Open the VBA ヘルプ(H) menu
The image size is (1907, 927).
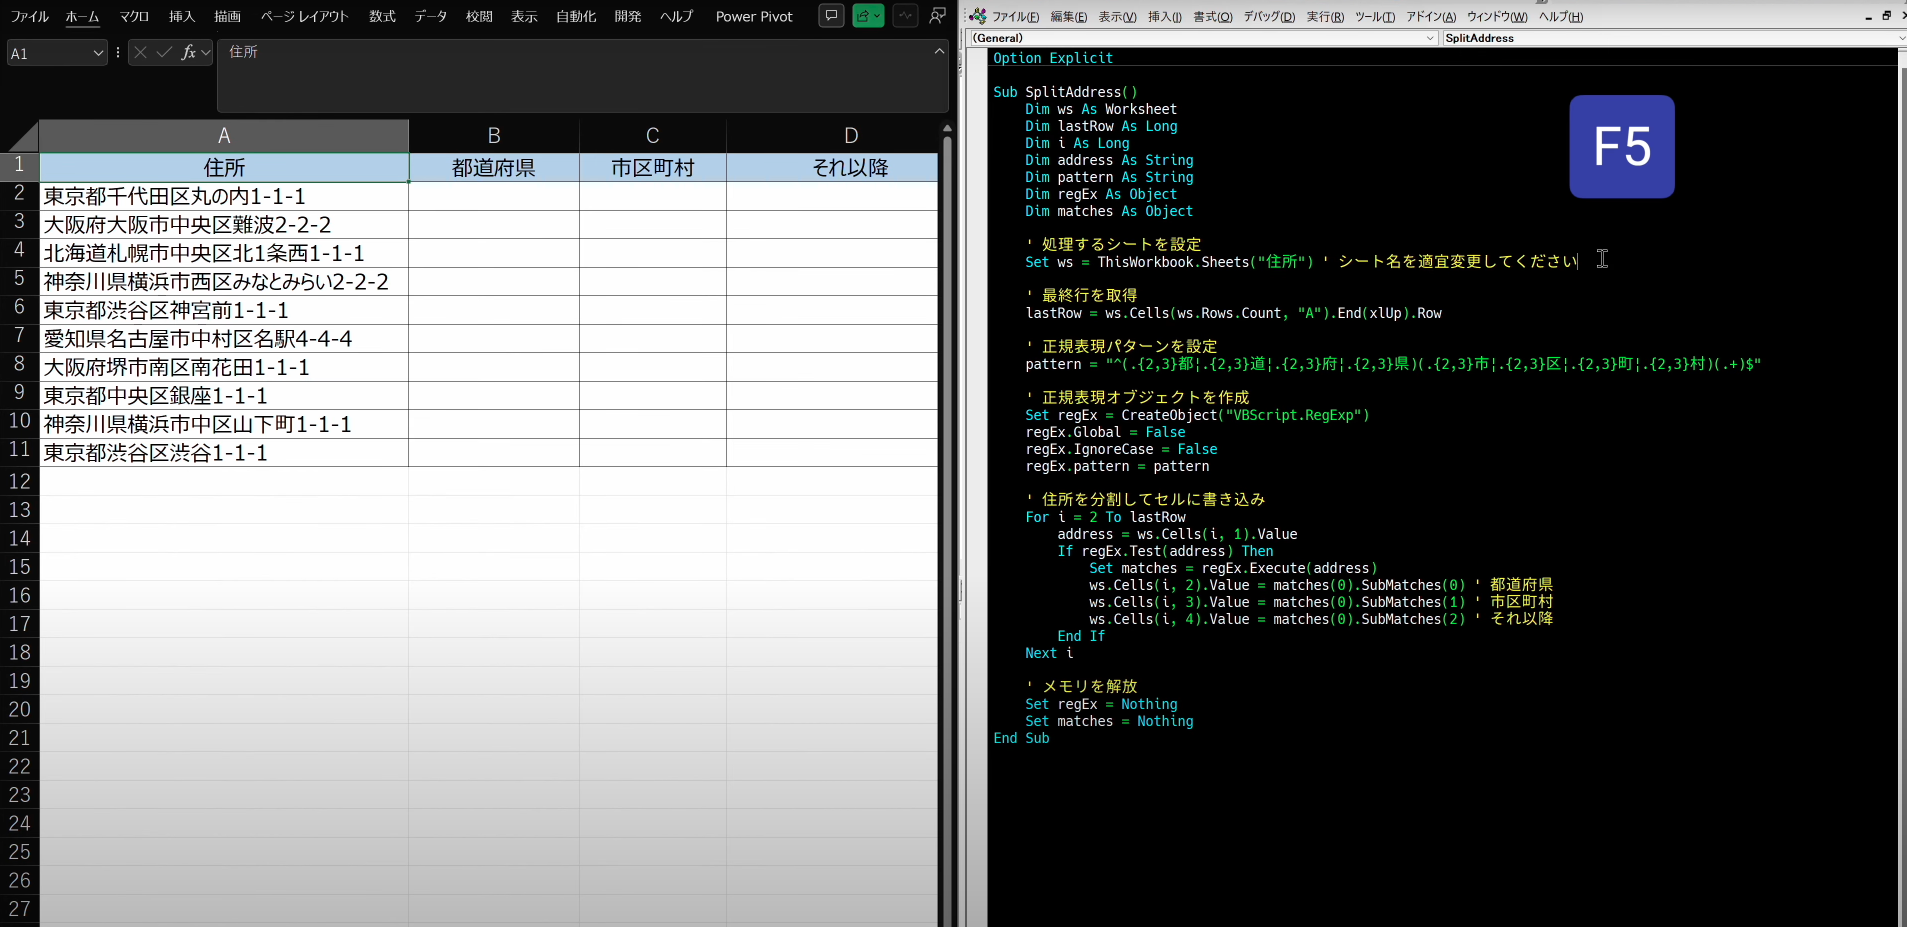click(1560, 17)
